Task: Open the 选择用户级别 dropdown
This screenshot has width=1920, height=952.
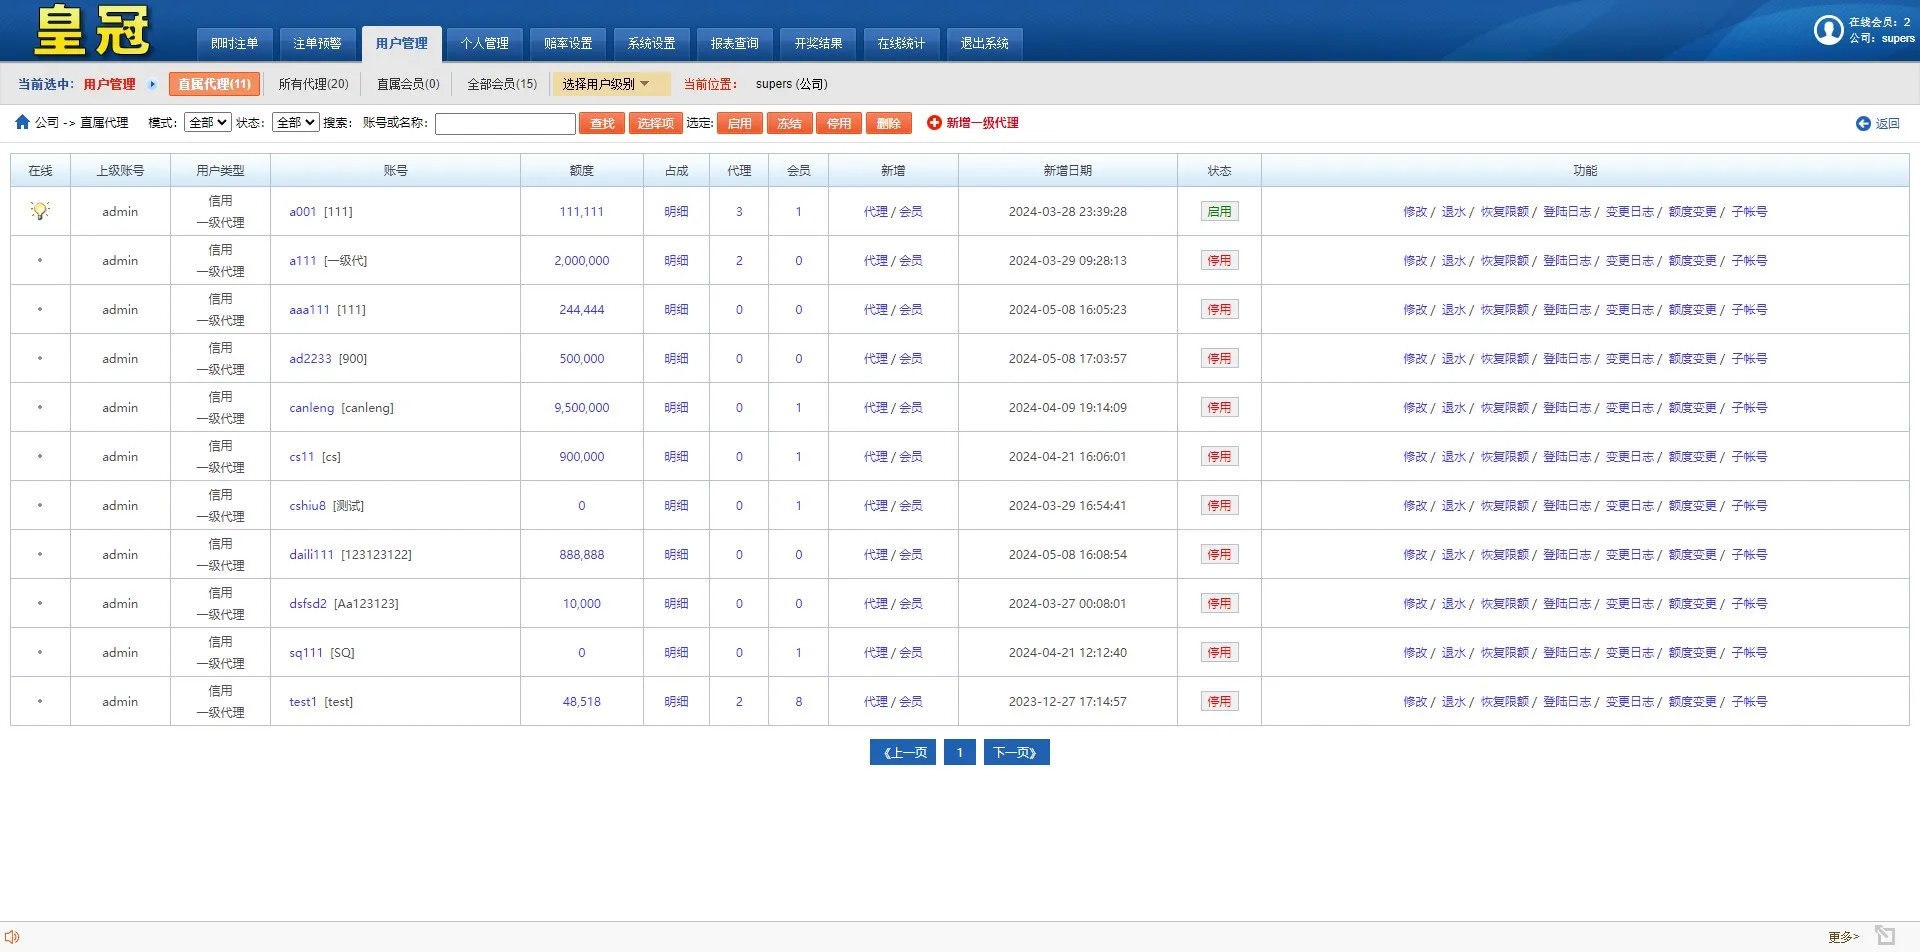Action: pyautogui.click(x=610, y=84)
